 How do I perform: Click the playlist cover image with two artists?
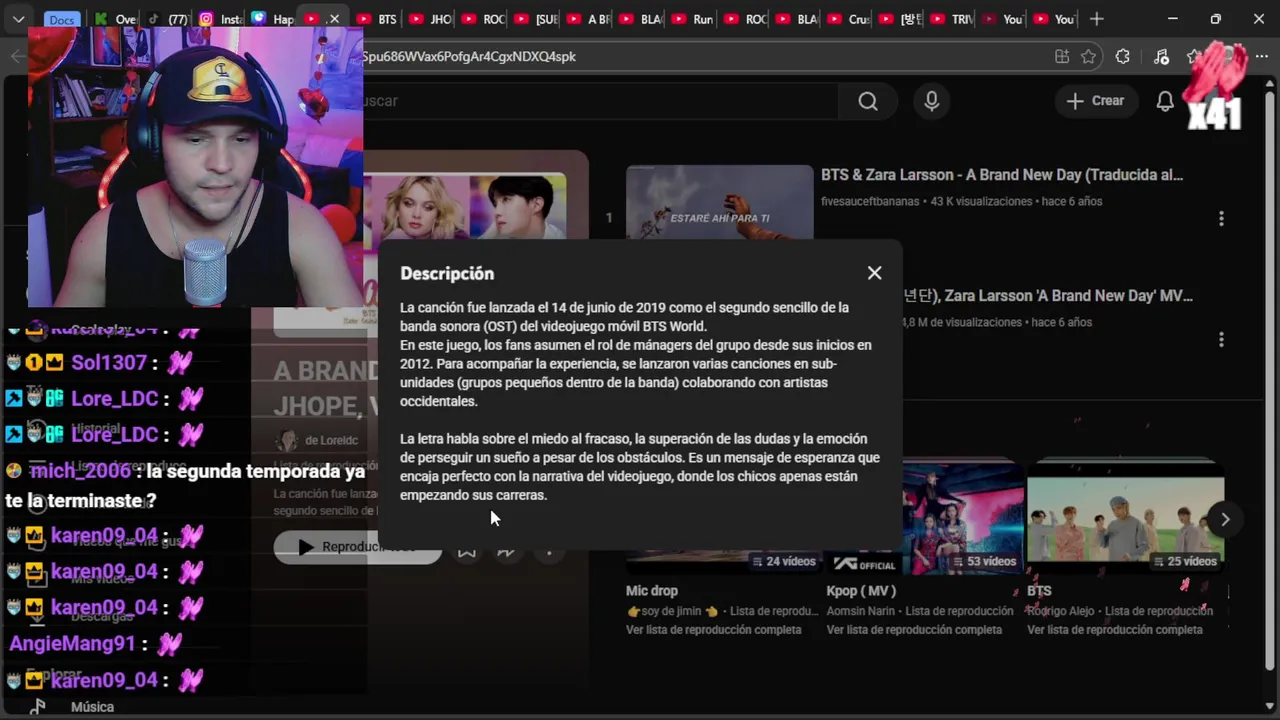tap(465, 207)
